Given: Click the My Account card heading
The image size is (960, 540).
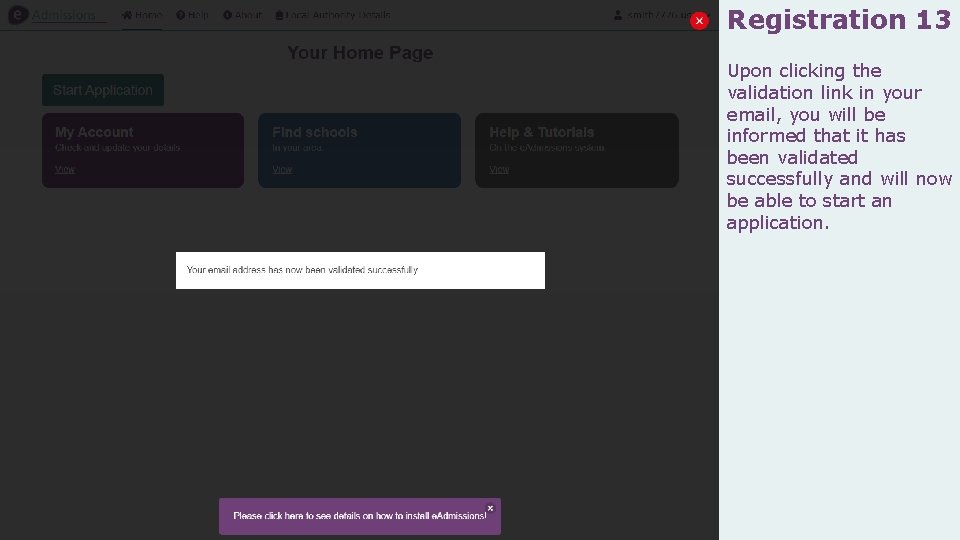Looking at the screenshot, I should pos(94,132).
